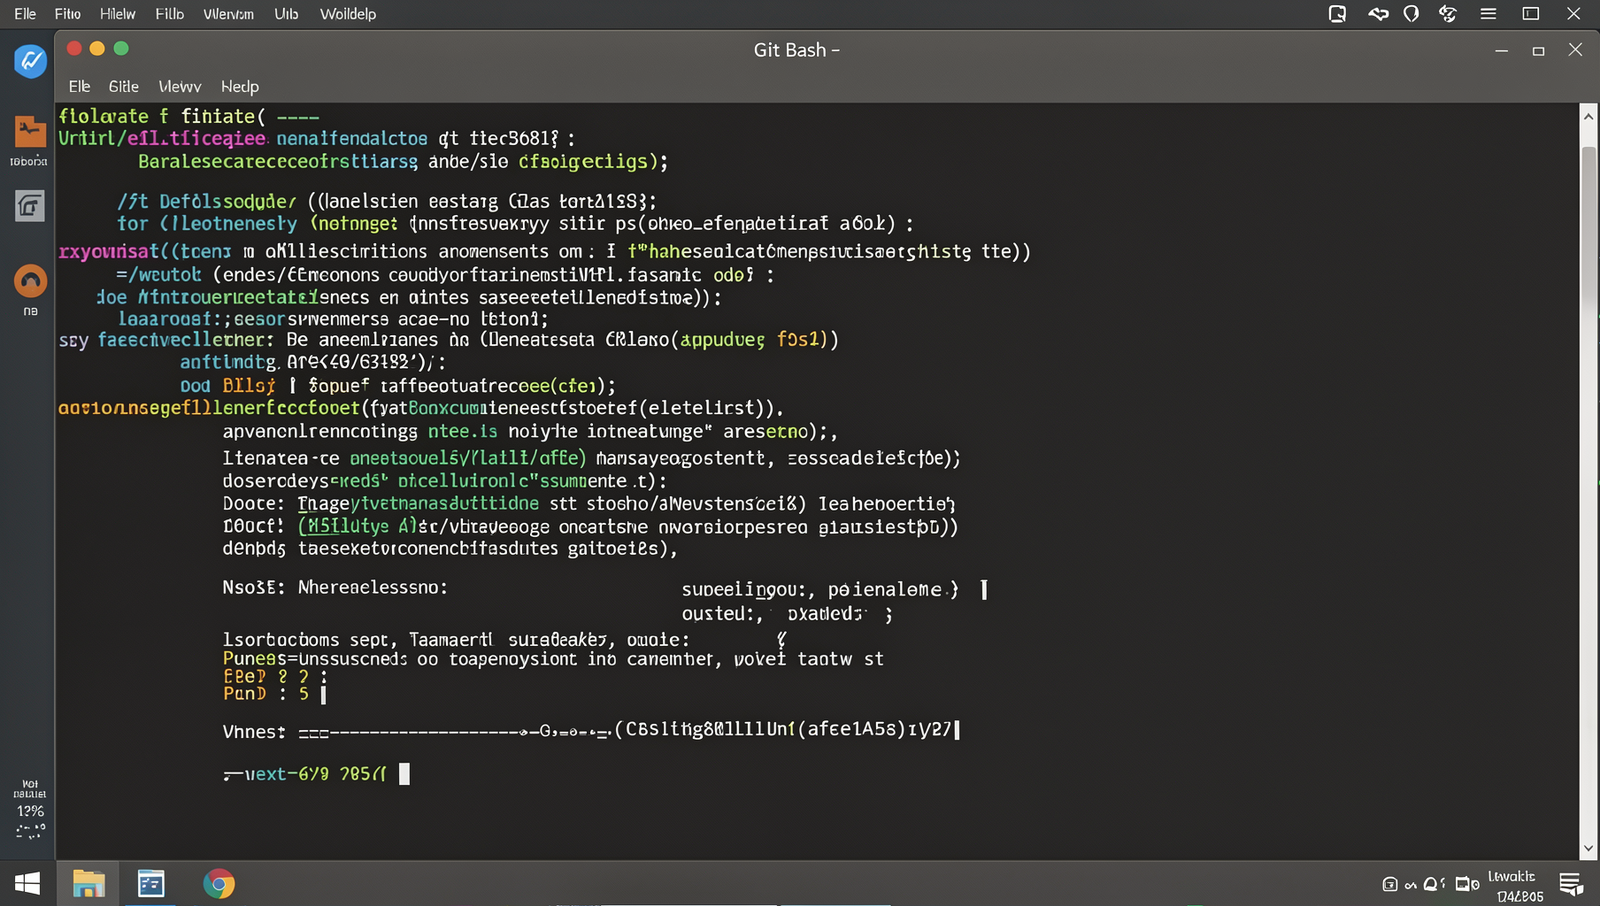This screenshot has height=906, width=1600.
Task: Open the Hedp menu in Git Bash
Action: pos(239,86)
